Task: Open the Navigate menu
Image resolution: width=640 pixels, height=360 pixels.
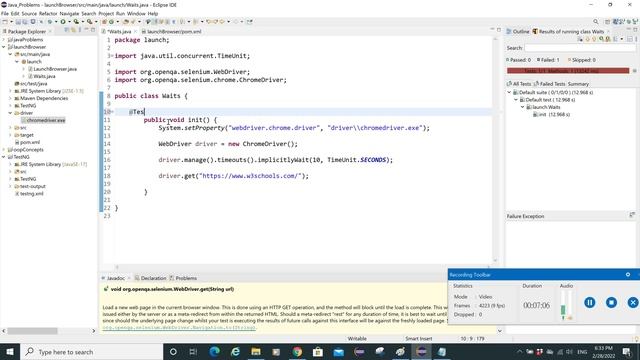Action: 69,13
